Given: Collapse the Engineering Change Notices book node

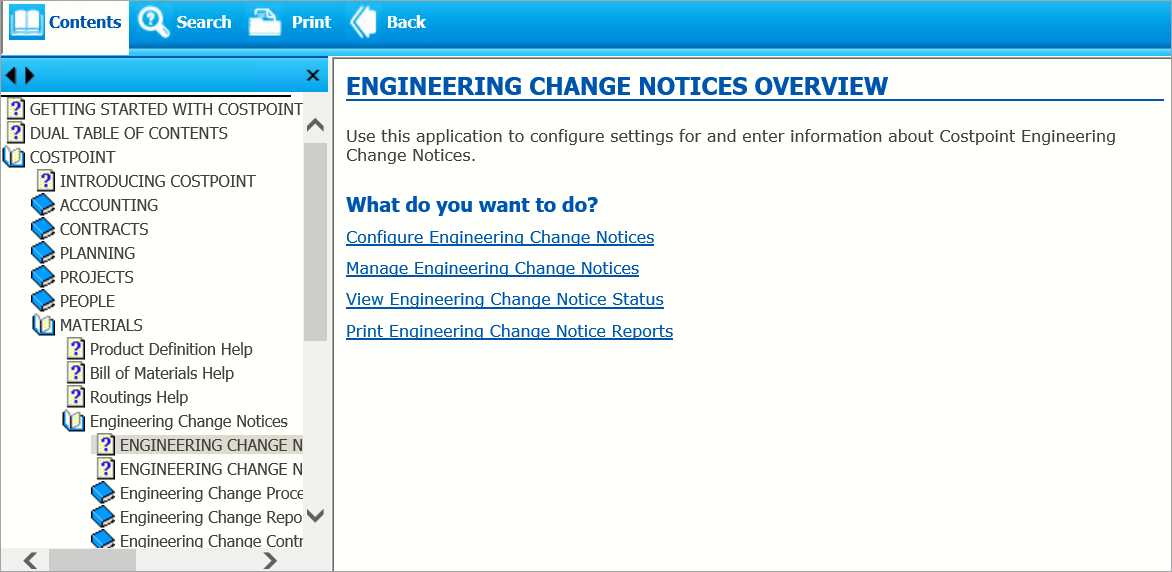Looking at the screenshot, I should click(x=73, y=421).
